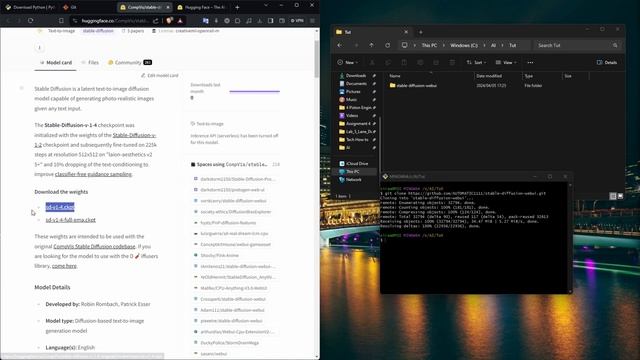
Task: Open Music in Explorer sidebar
Action: click(x=351, y=100)
